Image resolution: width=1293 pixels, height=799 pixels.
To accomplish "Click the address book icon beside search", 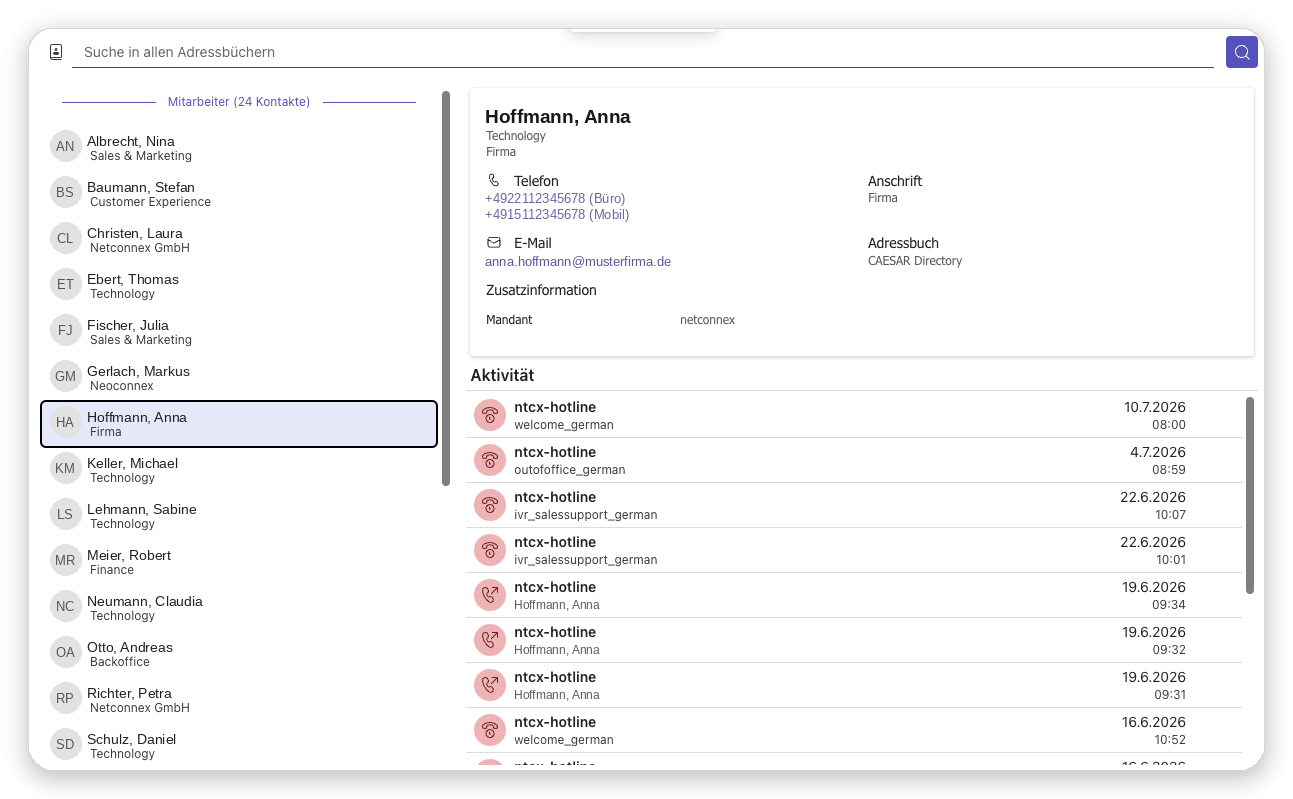I will [x=56, y=52].
